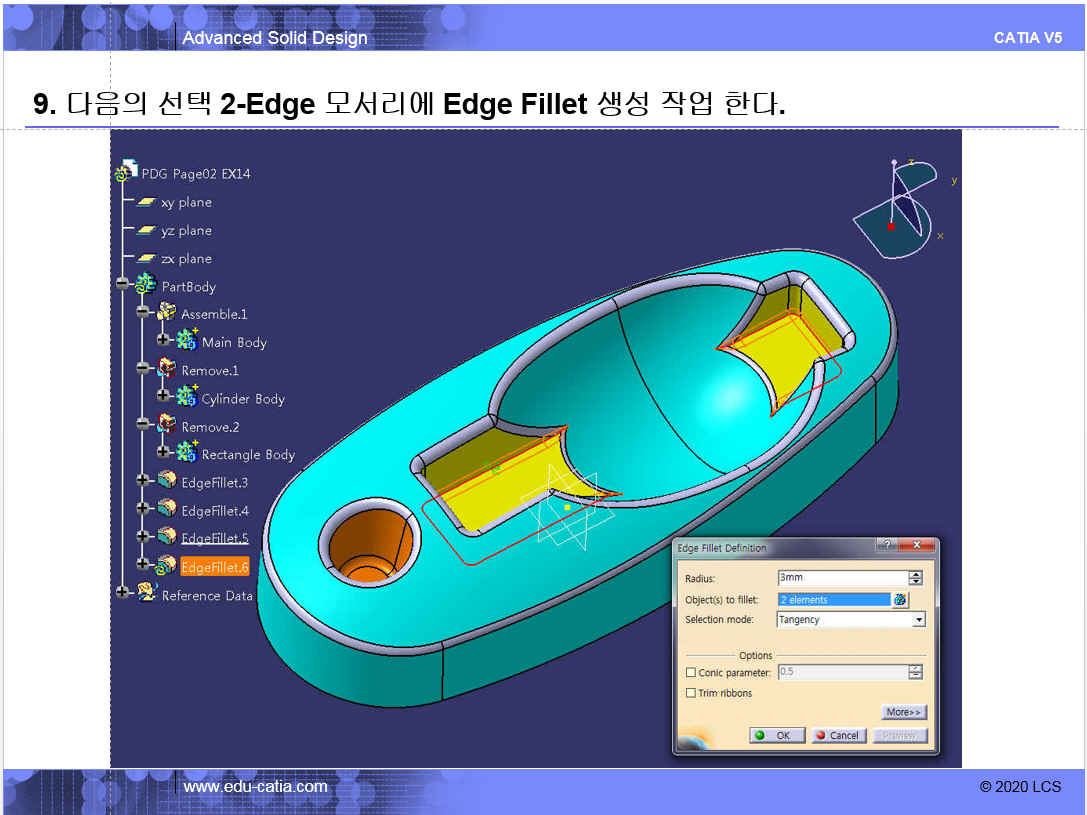This screenshot has width=1087, height=815.
Task: Click the xy plane icon in tree
Action: 146,202
